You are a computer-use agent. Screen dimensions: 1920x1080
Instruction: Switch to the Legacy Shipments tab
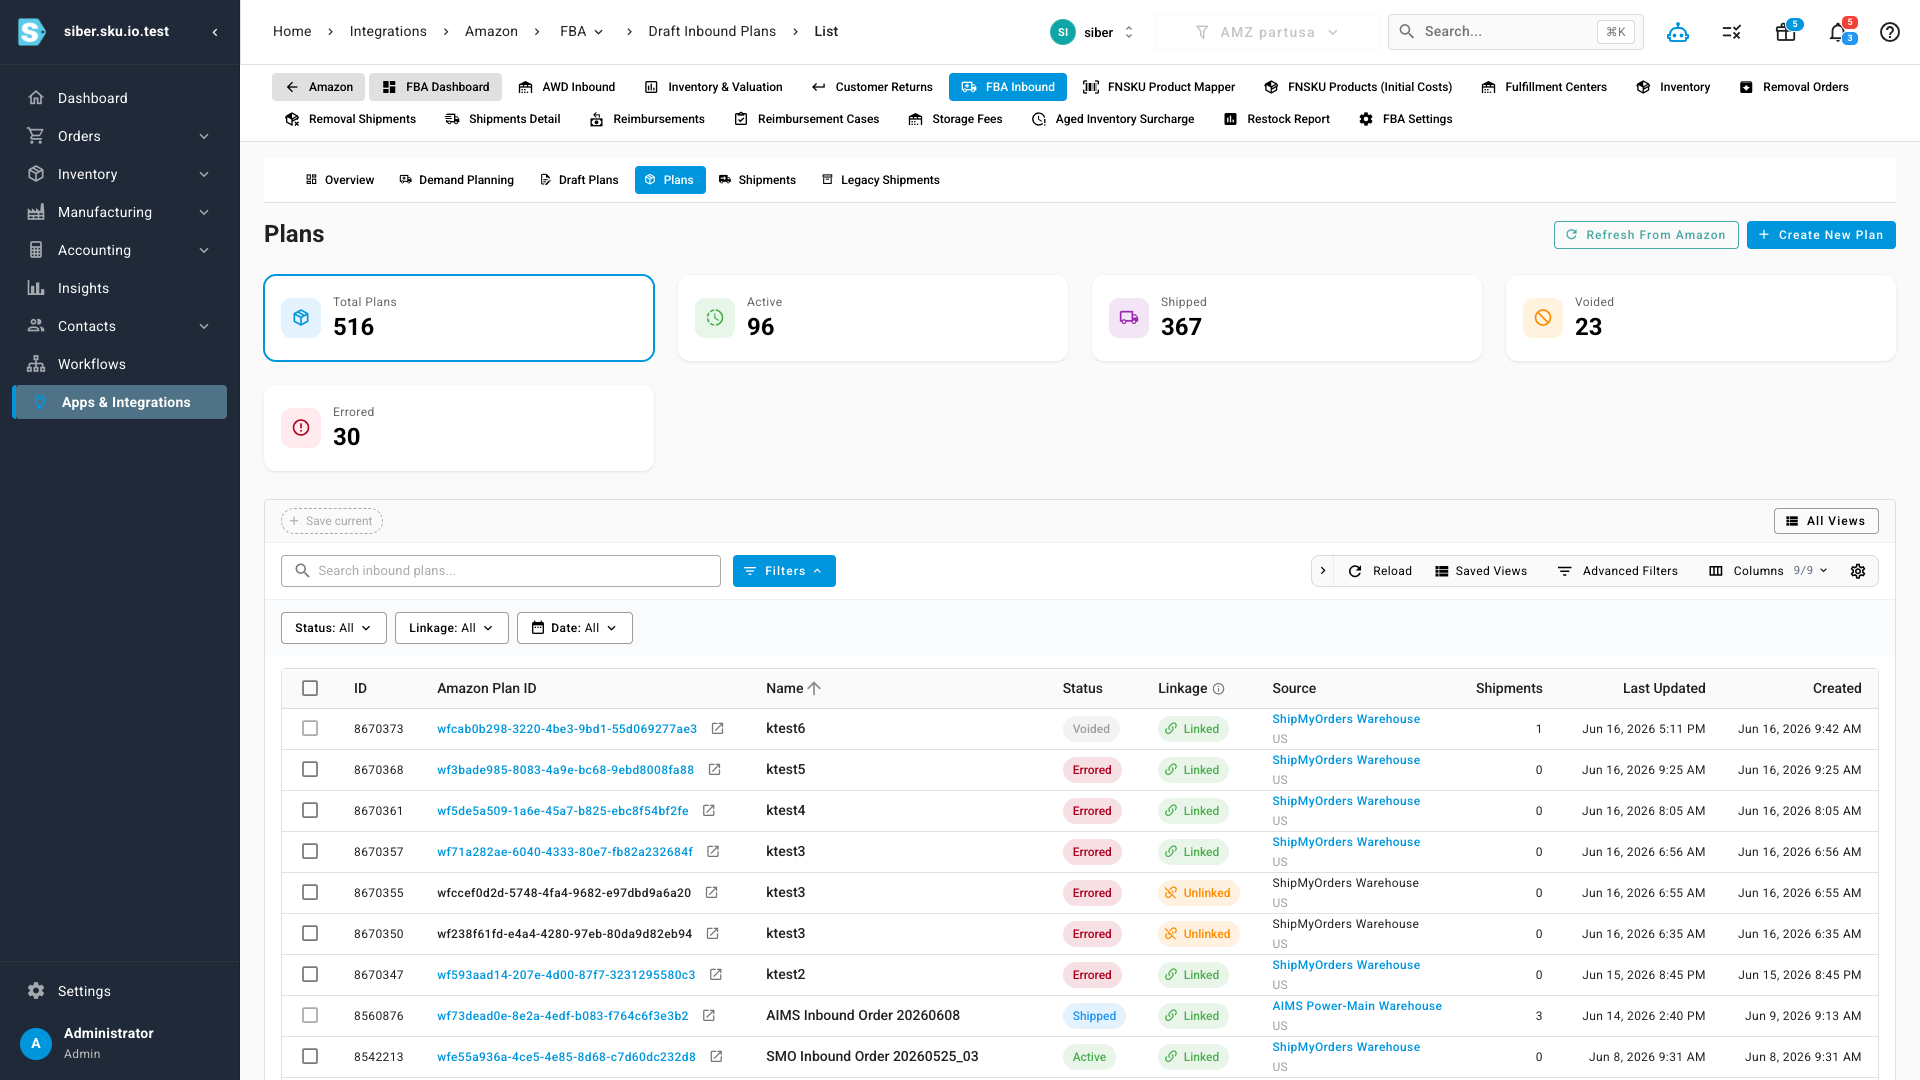pyautogui.click(x=880, y=180)
